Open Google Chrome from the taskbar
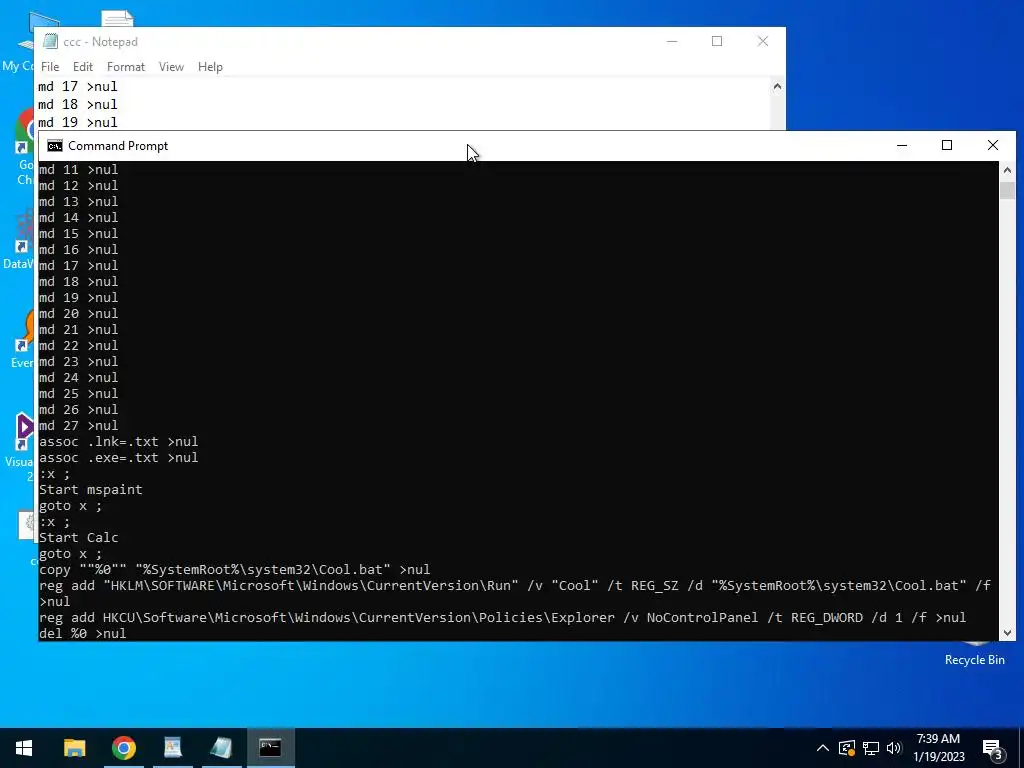 (123, 748)
